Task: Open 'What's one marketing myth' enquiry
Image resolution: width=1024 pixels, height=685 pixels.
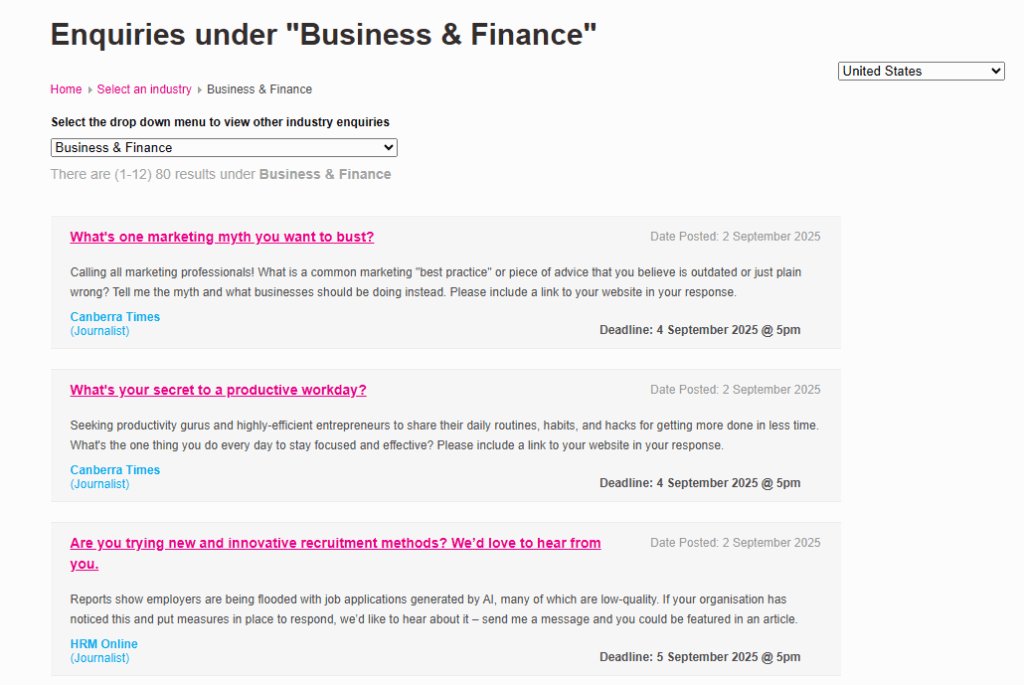Action: pyautogui.click(x=222, y=237)
